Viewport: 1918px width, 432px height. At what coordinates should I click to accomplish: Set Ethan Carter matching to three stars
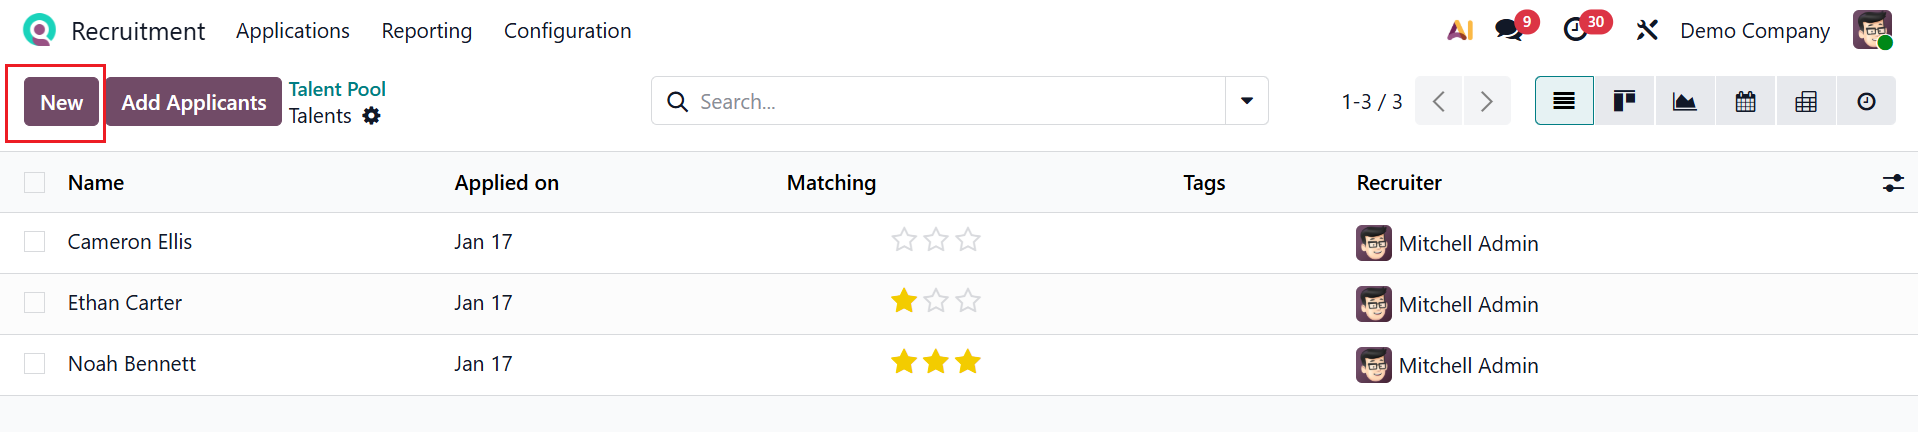click(968, 301)
